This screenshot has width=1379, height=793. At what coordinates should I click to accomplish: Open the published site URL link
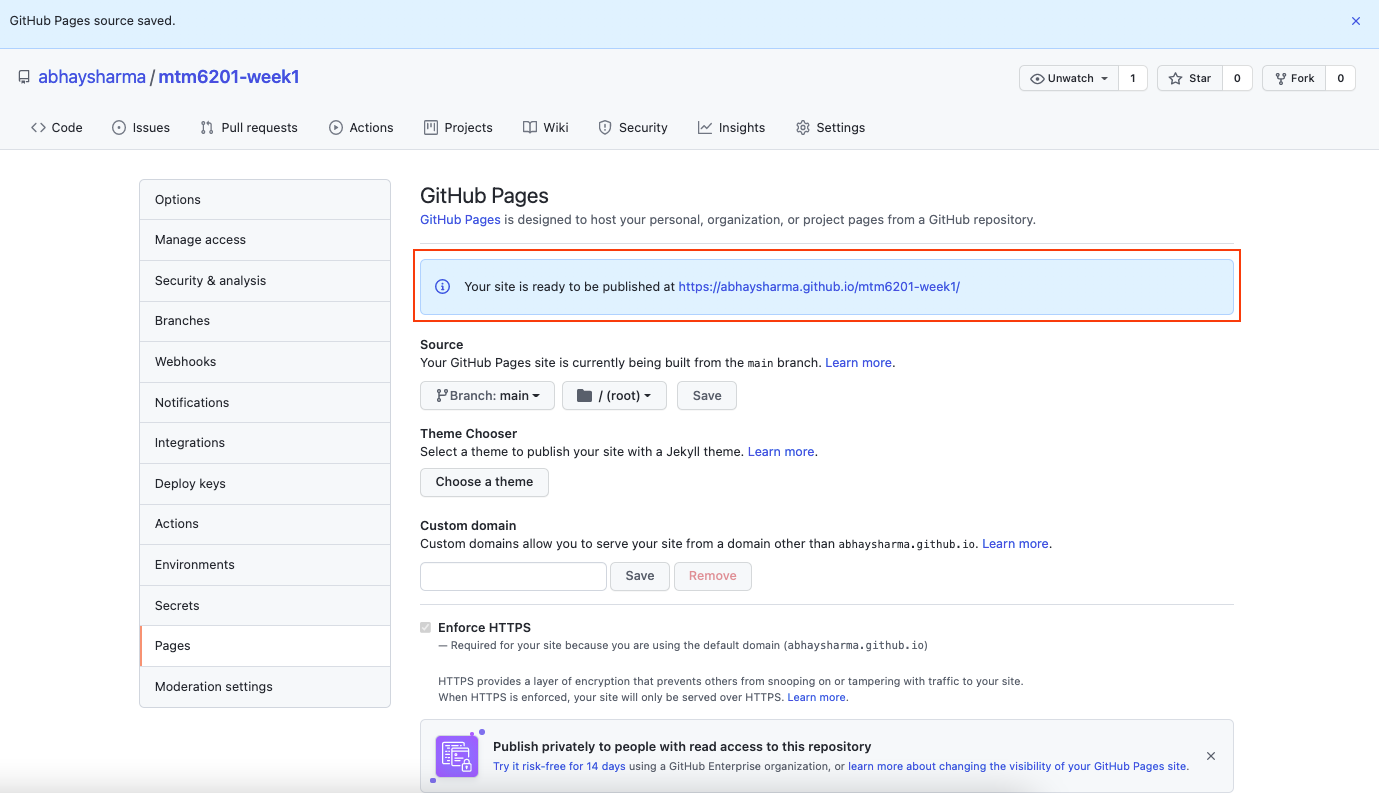[819, 286]
